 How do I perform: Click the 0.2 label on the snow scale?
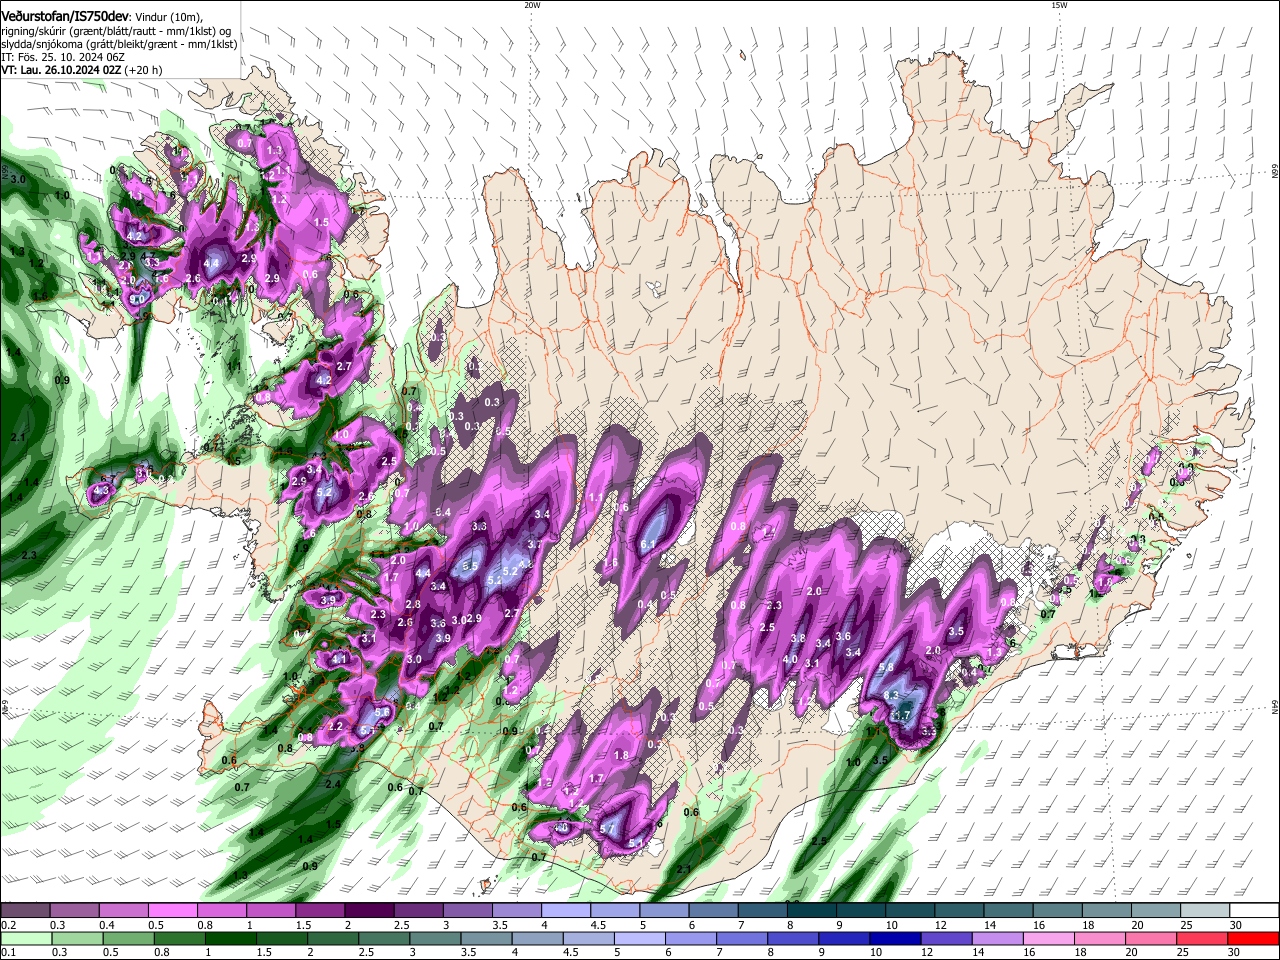pyautogui.click(x=8, y=925)
